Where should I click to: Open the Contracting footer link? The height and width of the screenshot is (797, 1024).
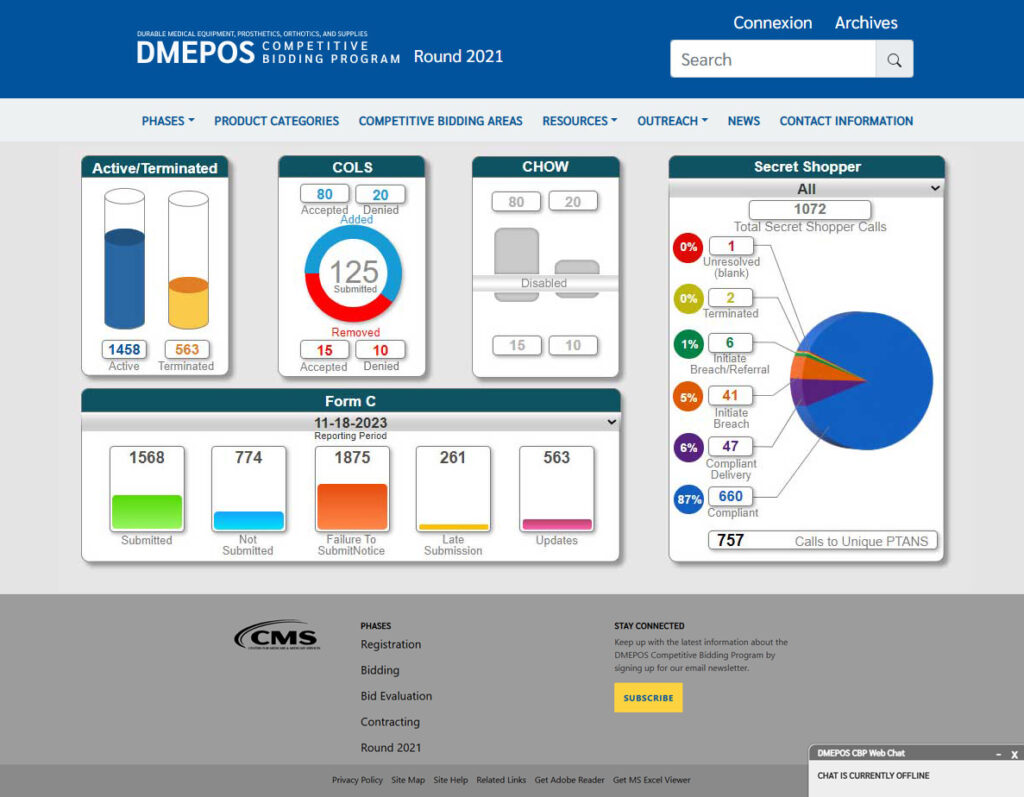pyautogui.click(x=390, y=722)
